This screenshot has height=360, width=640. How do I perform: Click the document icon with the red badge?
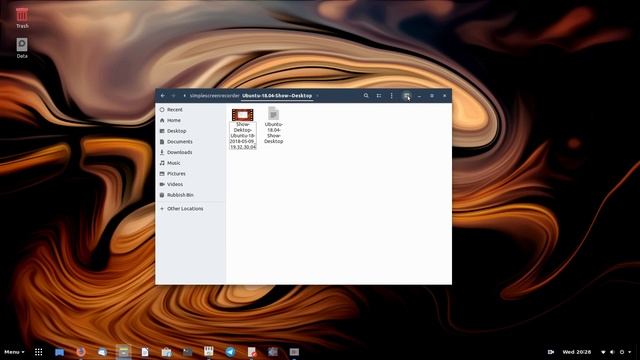click(252, 352)
